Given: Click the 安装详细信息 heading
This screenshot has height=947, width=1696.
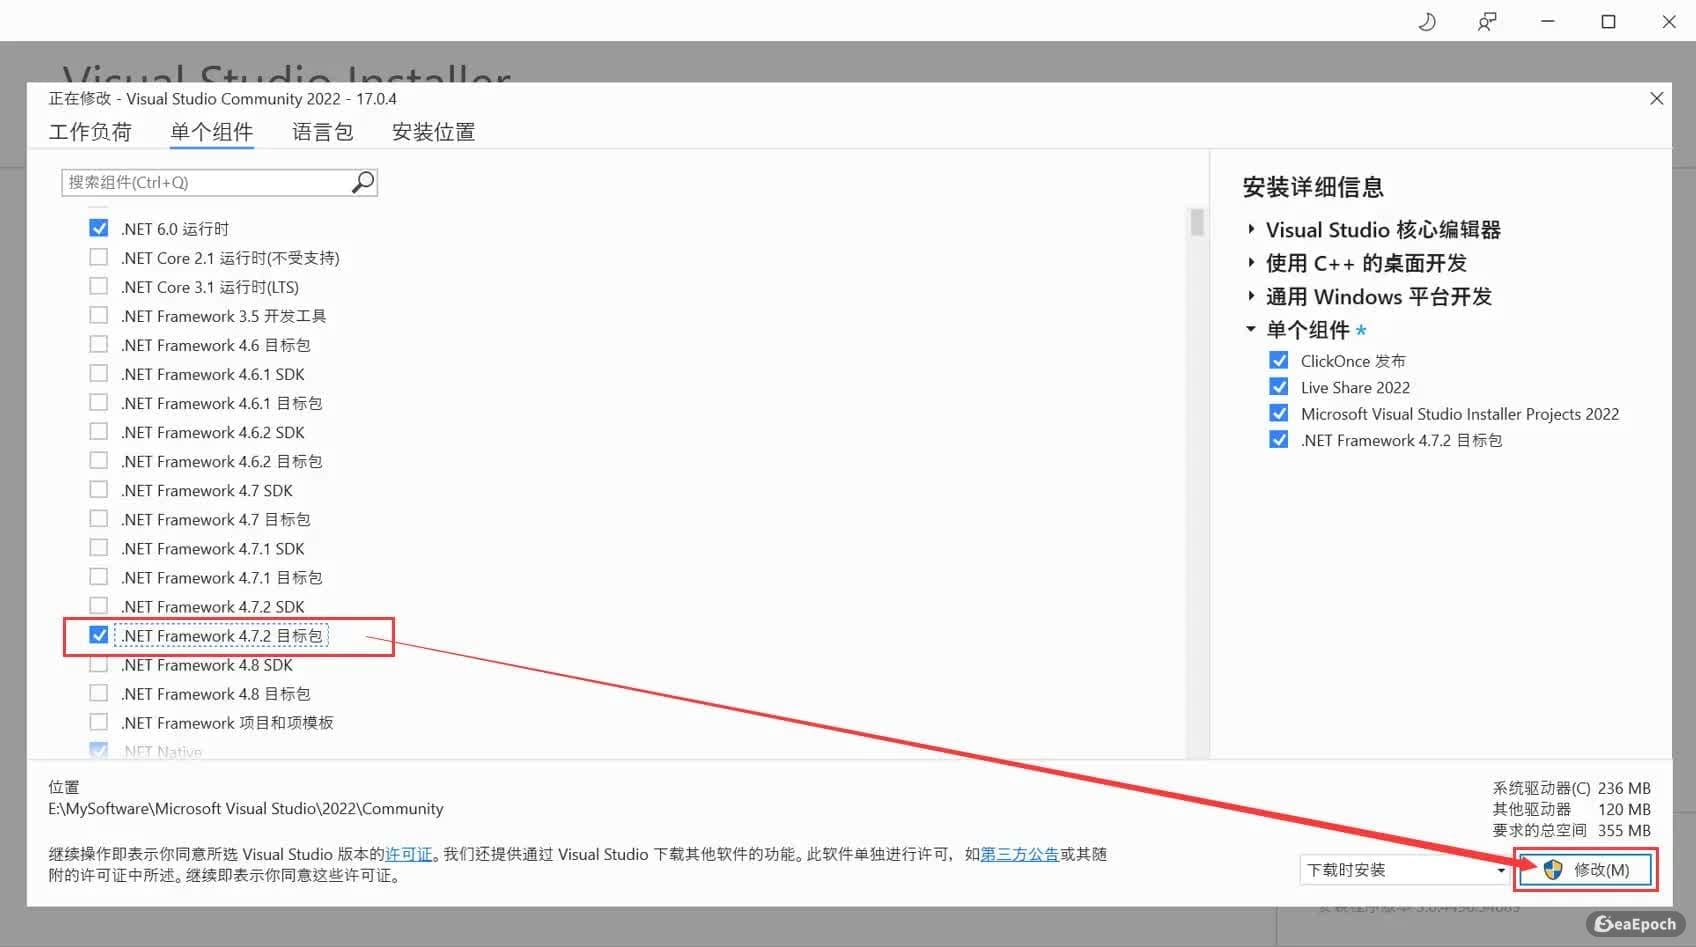Looking at the screenshot, I should coord(1313,187).
